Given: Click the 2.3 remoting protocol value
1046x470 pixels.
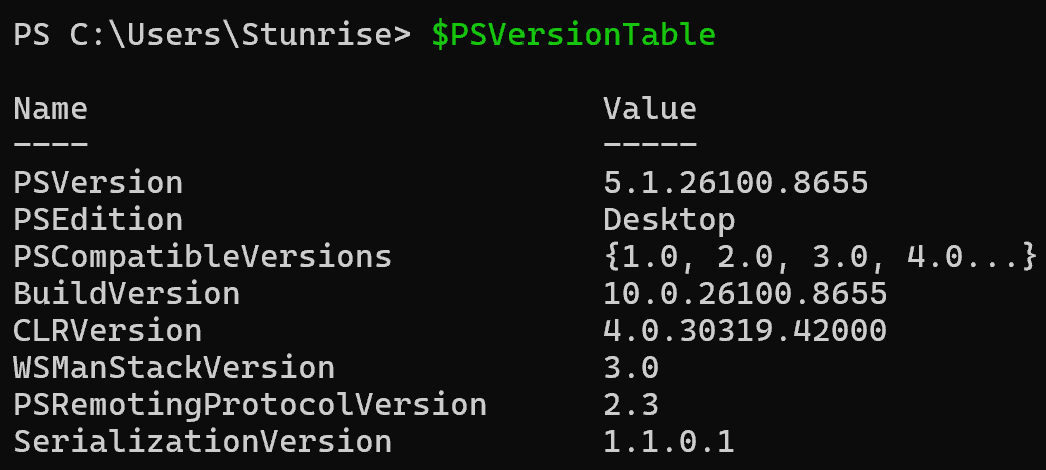Looking at the screenshot, I should tap(631, 405).
